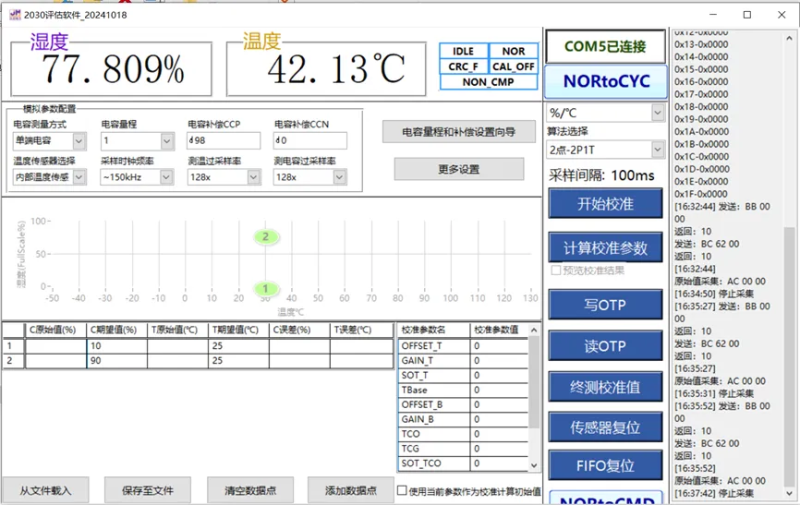The width and height of the screenshot is (800, 505).
Task: Click the T原始值(℃) column header
Action: pos(178,330)
